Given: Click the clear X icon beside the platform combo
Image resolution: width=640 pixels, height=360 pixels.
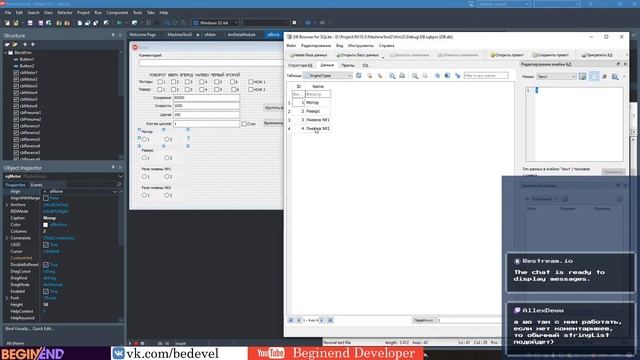Looking at the screenshot, I should pyautogui.click(x=294, y=23).
